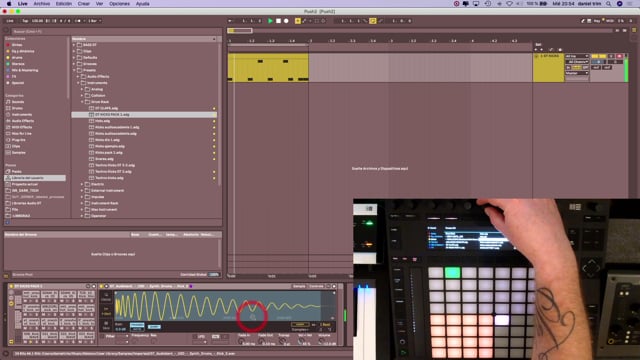Open the 'All Ins' input type dropdown
The width and height of the screenshot is (640, 360).
pos(577,56)
